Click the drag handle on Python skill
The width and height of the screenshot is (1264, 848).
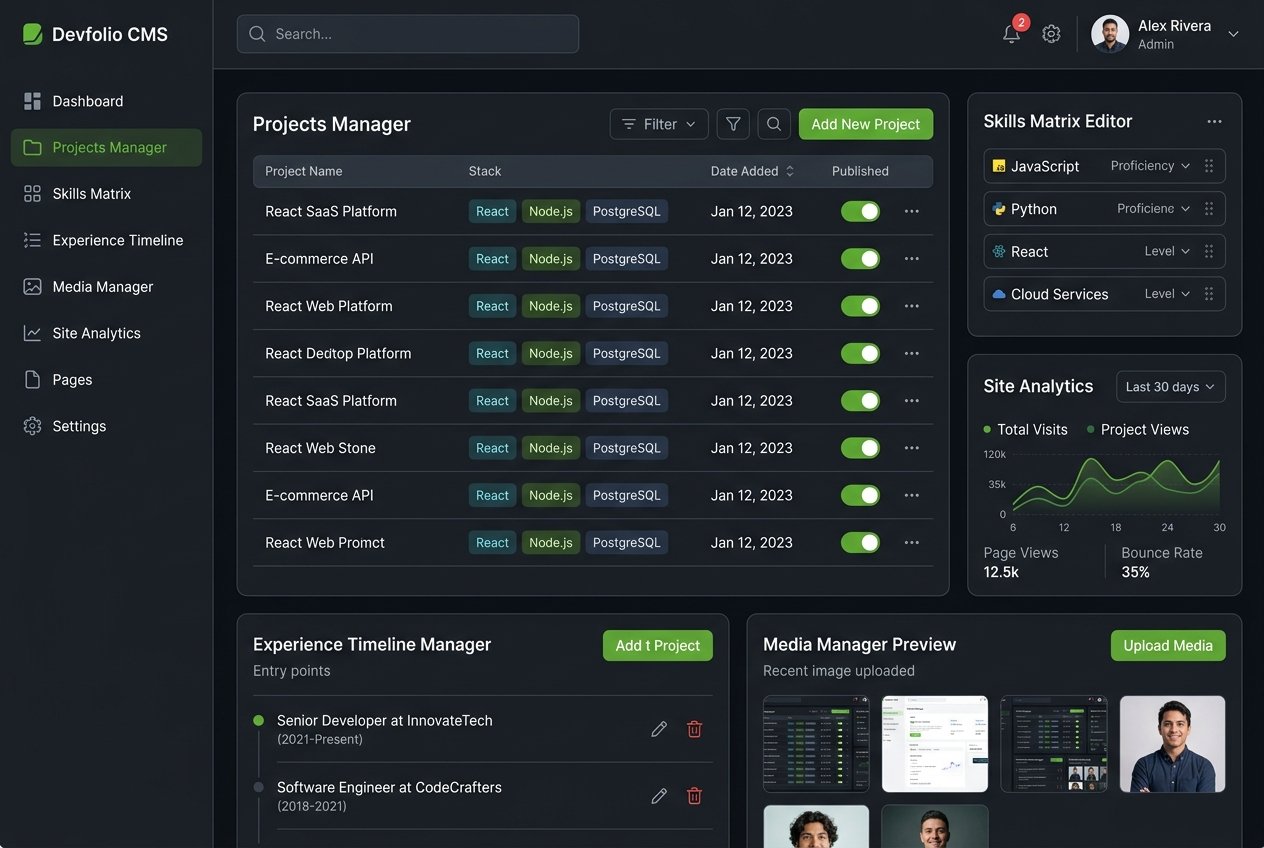tap(1209, 209)
